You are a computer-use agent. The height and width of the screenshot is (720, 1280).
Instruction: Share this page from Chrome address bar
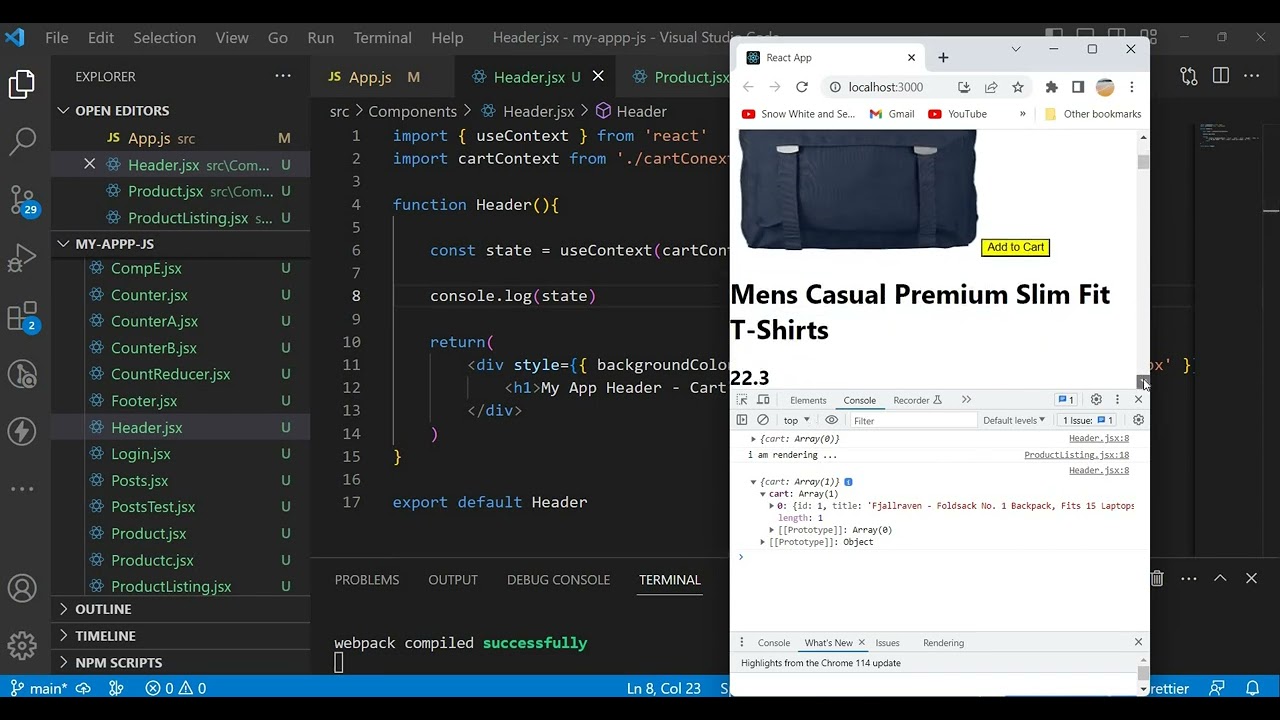coord(991,87)
